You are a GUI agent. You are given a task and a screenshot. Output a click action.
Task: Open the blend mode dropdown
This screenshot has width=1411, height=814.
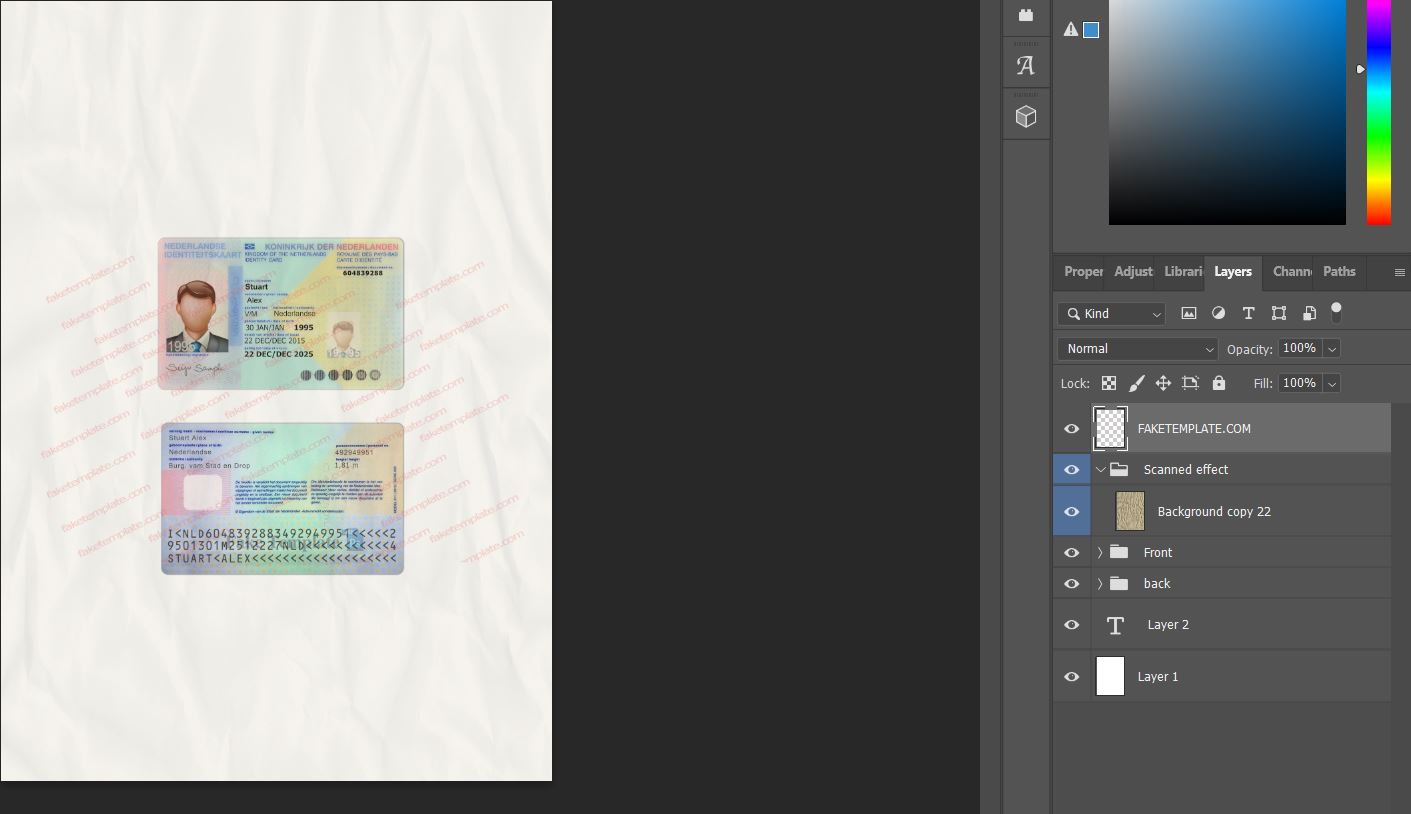pyautogui.click(x=1137, y=348)
